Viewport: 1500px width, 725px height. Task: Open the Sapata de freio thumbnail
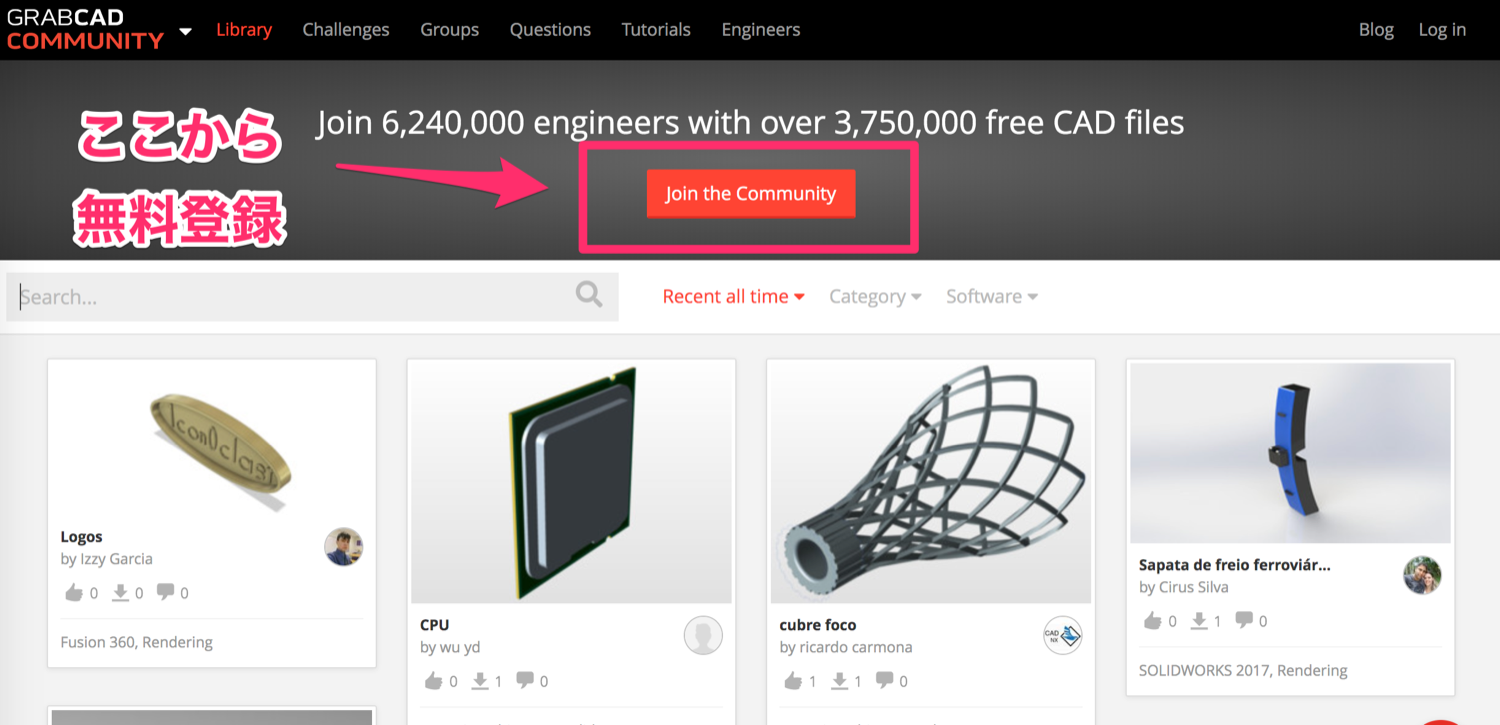(x=1290, y=453)
